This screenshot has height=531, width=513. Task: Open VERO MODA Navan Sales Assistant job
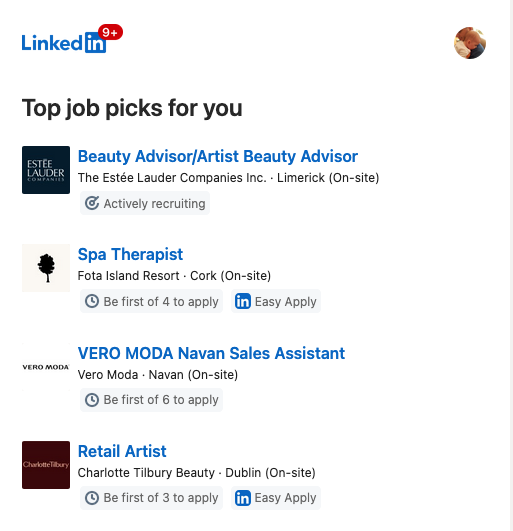click(x=211, y=353)
